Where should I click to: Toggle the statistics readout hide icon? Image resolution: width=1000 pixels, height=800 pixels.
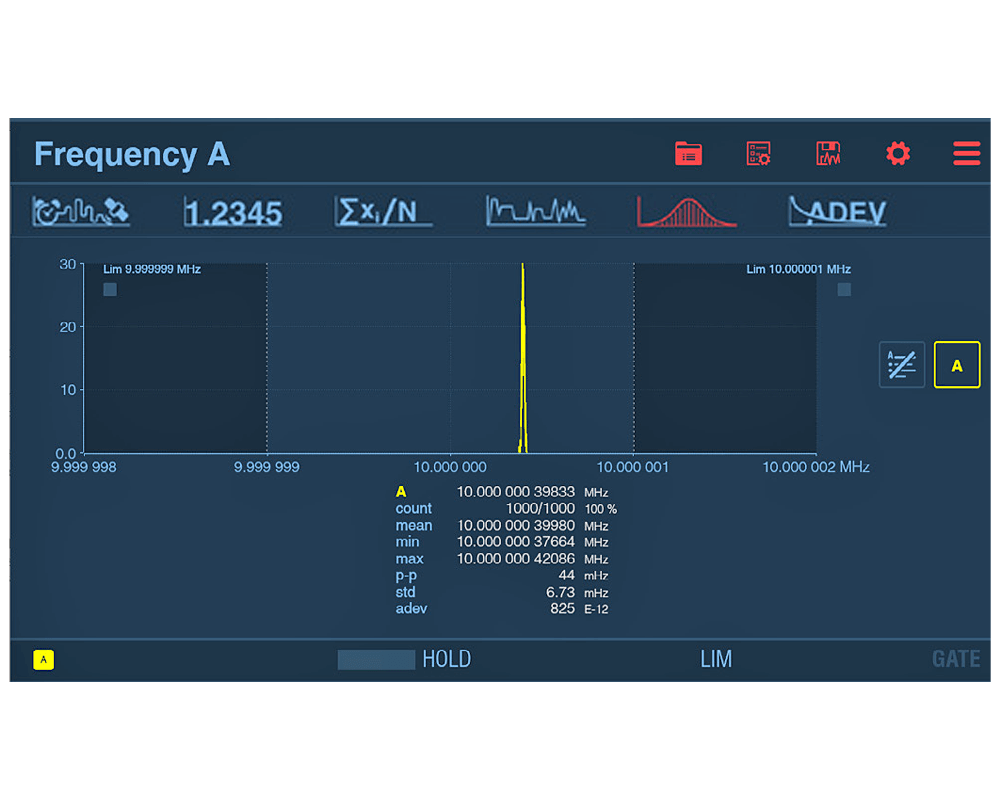coord(901,364)
